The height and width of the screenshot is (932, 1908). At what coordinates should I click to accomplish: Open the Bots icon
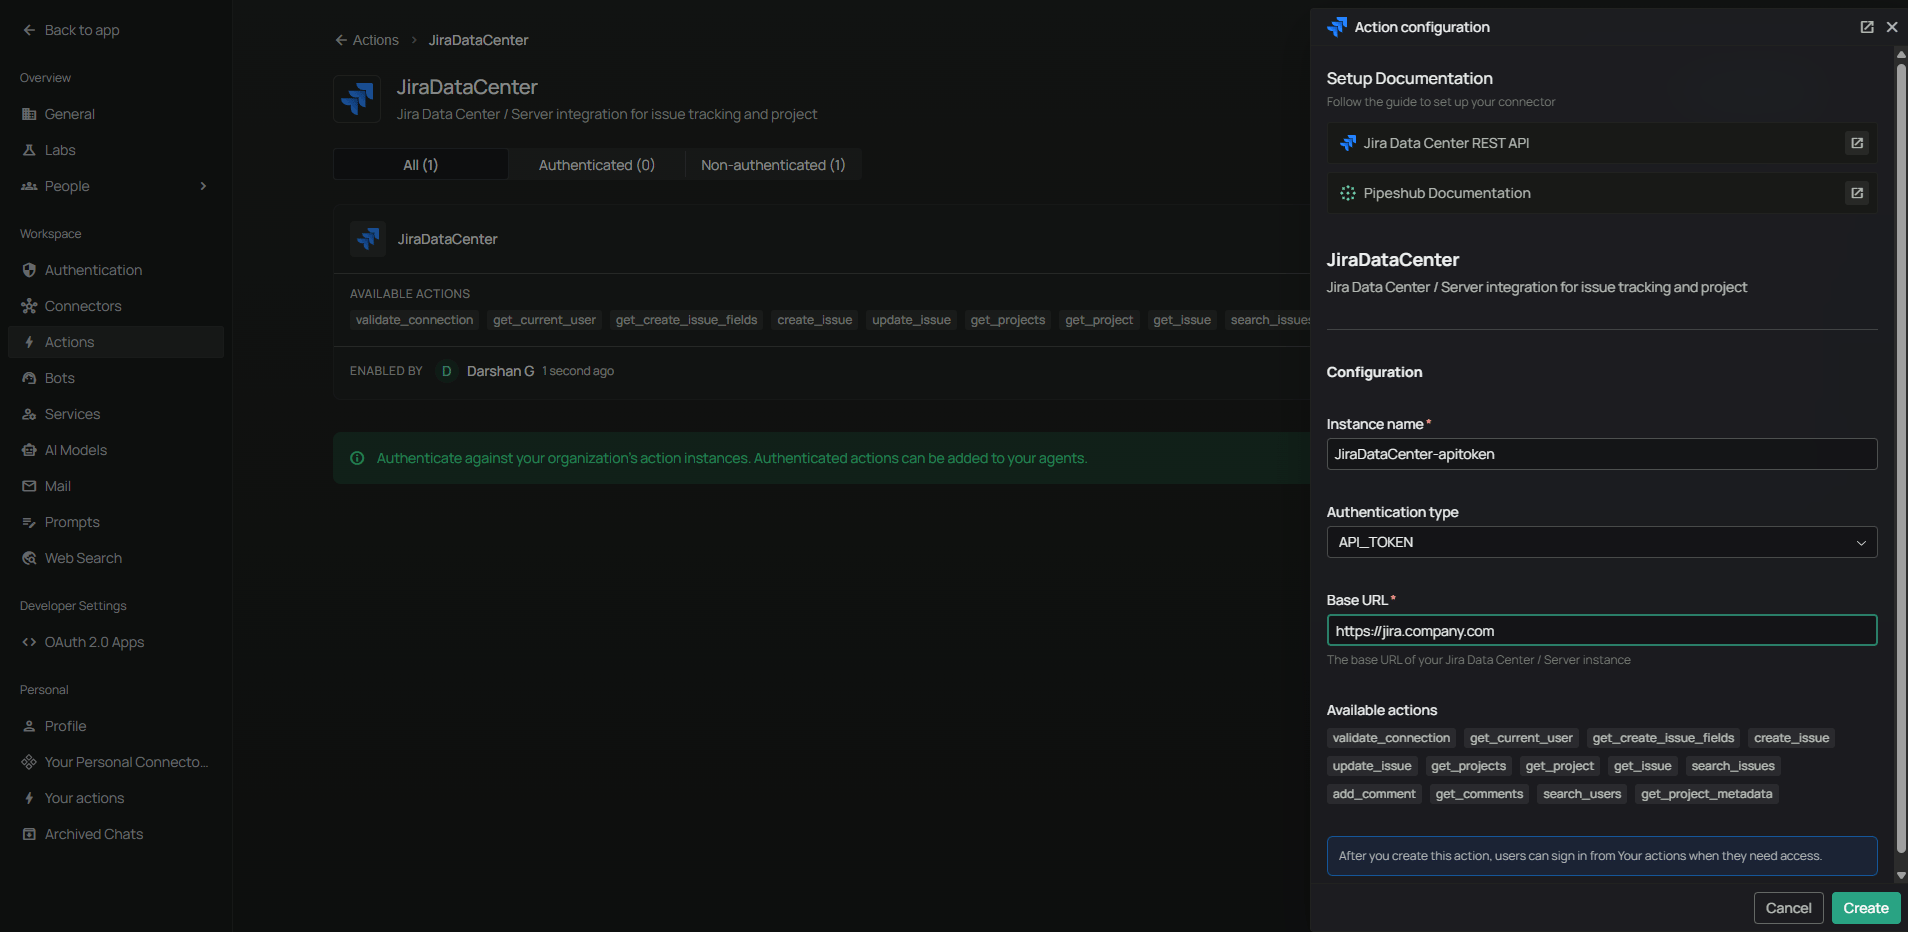point(29,378)
